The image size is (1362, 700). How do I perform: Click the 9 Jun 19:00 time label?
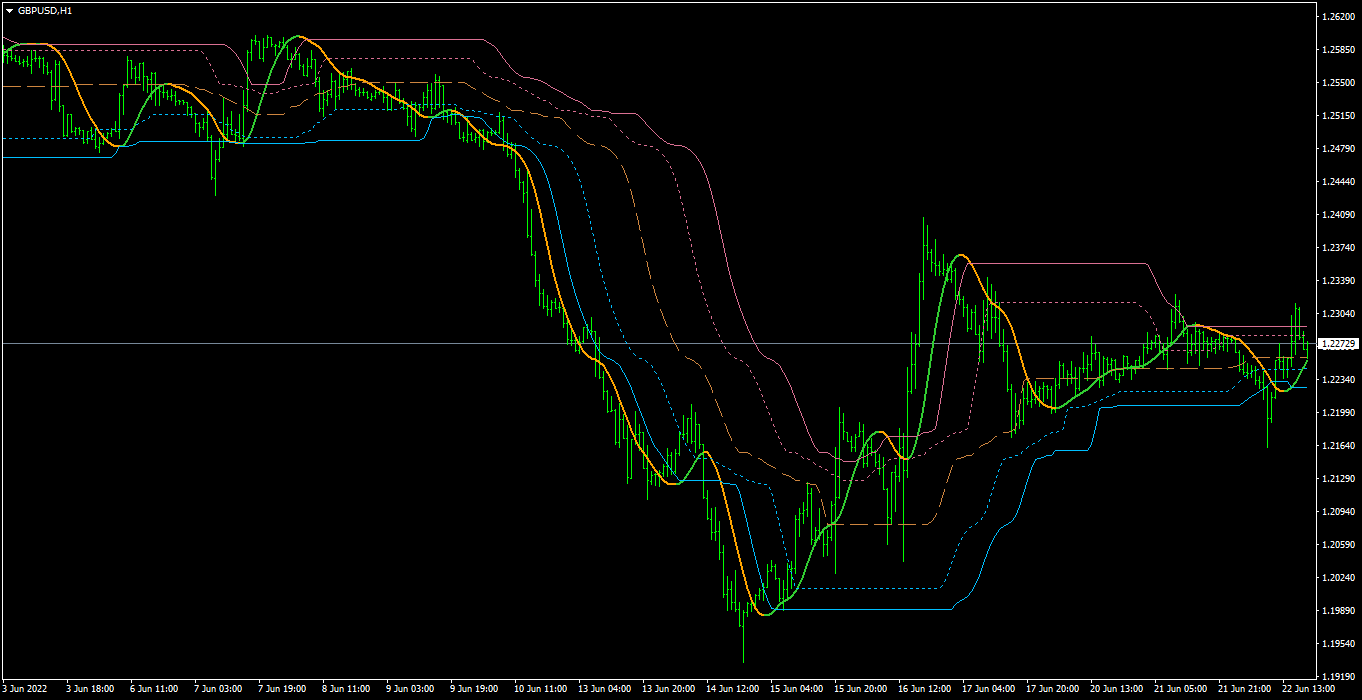[475, 689]
